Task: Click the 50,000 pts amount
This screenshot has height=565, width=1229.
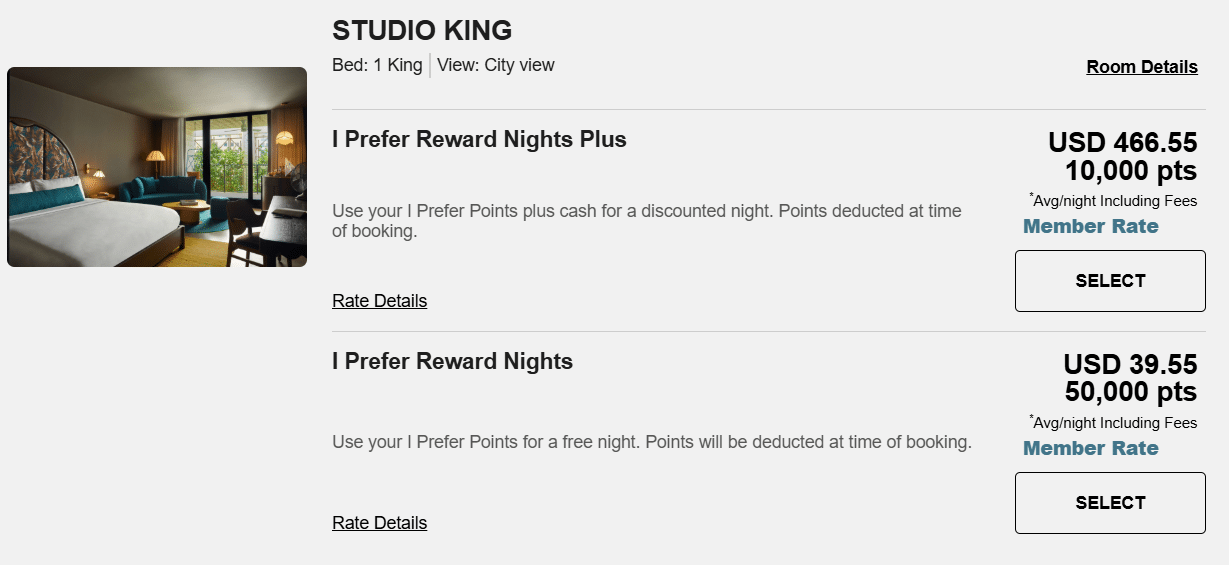Action: pyautogui.click(x=1130, y=392)
